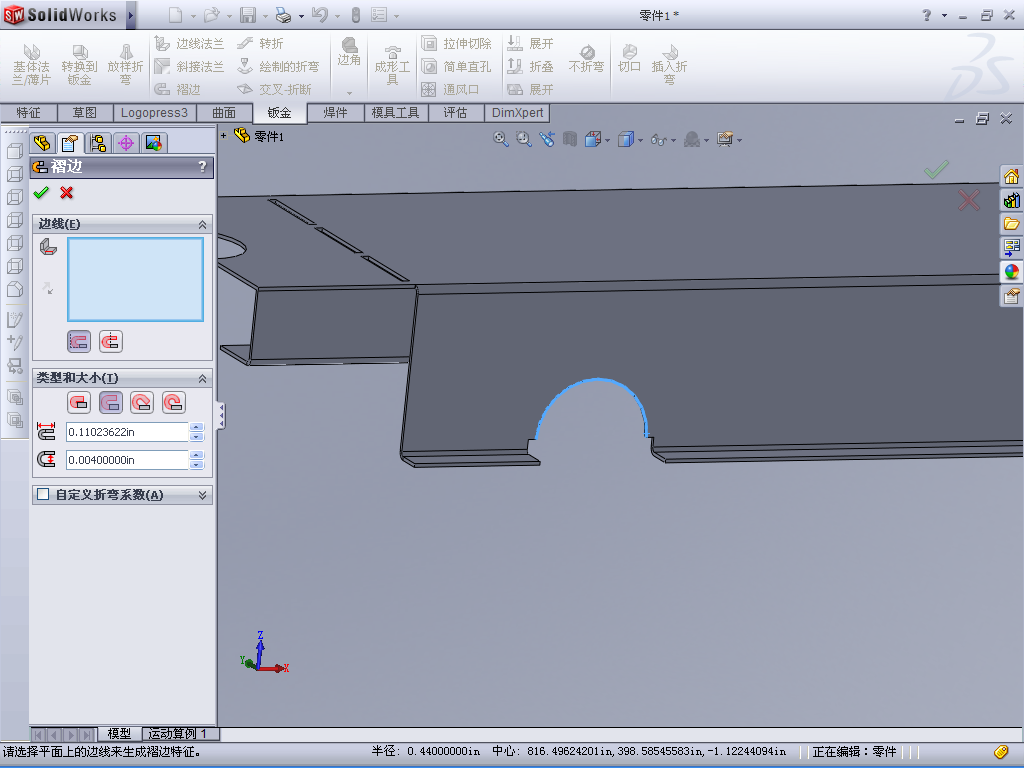The image size is (1024, 768).
Task: Switch to the 曲面 tab
Action: click(224, 113)
